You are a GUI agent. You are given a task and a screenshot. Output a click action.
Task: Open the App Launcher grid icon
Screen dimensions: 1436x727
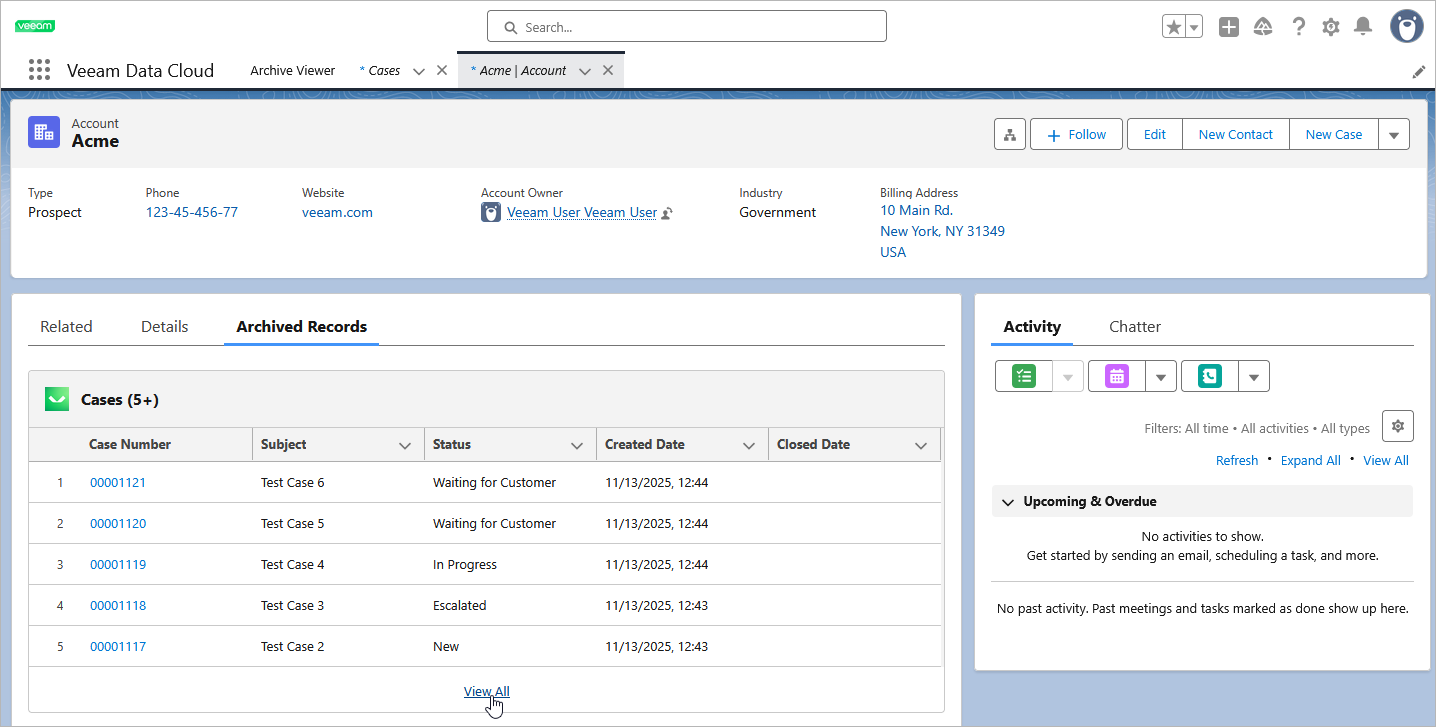tap(39, 69)
